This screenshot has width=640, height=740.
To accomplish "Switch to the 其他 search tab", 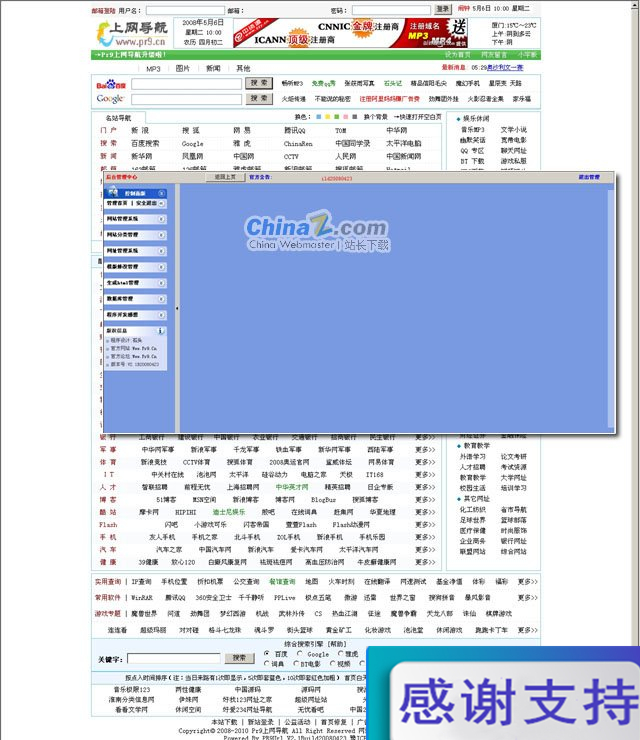I will pos(243,68).
